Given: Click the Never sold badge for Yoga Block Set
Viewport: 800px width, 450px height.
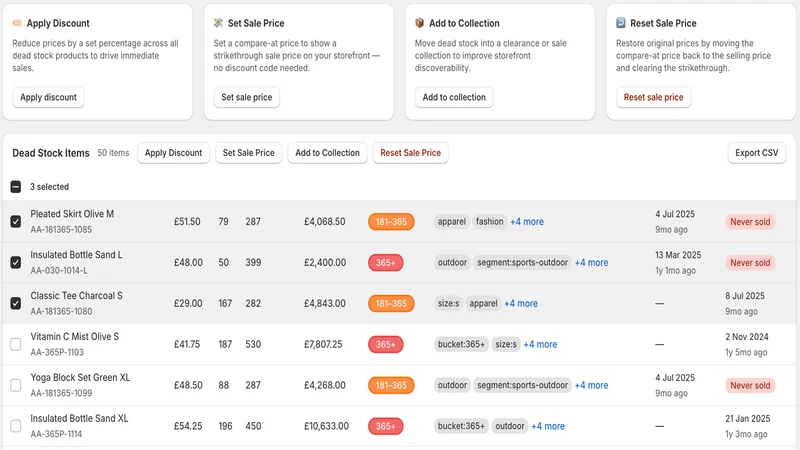Looking at the screenshot, I should [x=750, y=385].
